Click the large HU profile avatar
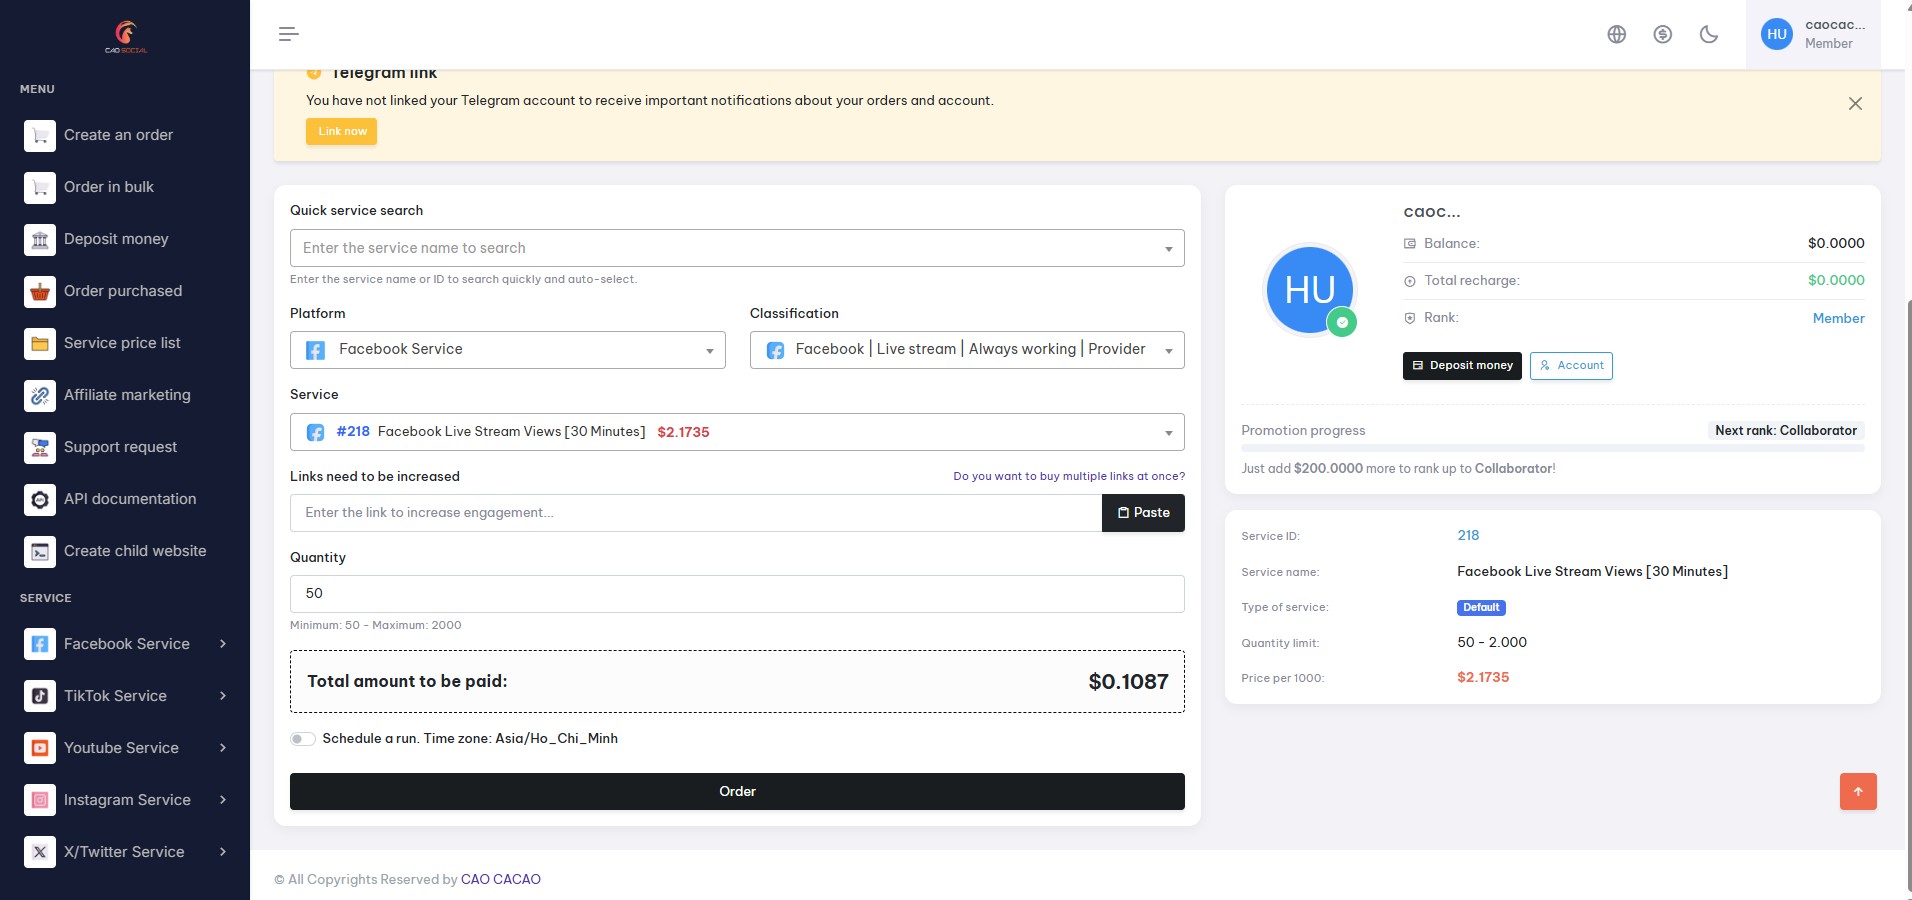Image resolution: width=1912 pixels, height=900 pixels. pyautogui.click(x=1310, y=290)
